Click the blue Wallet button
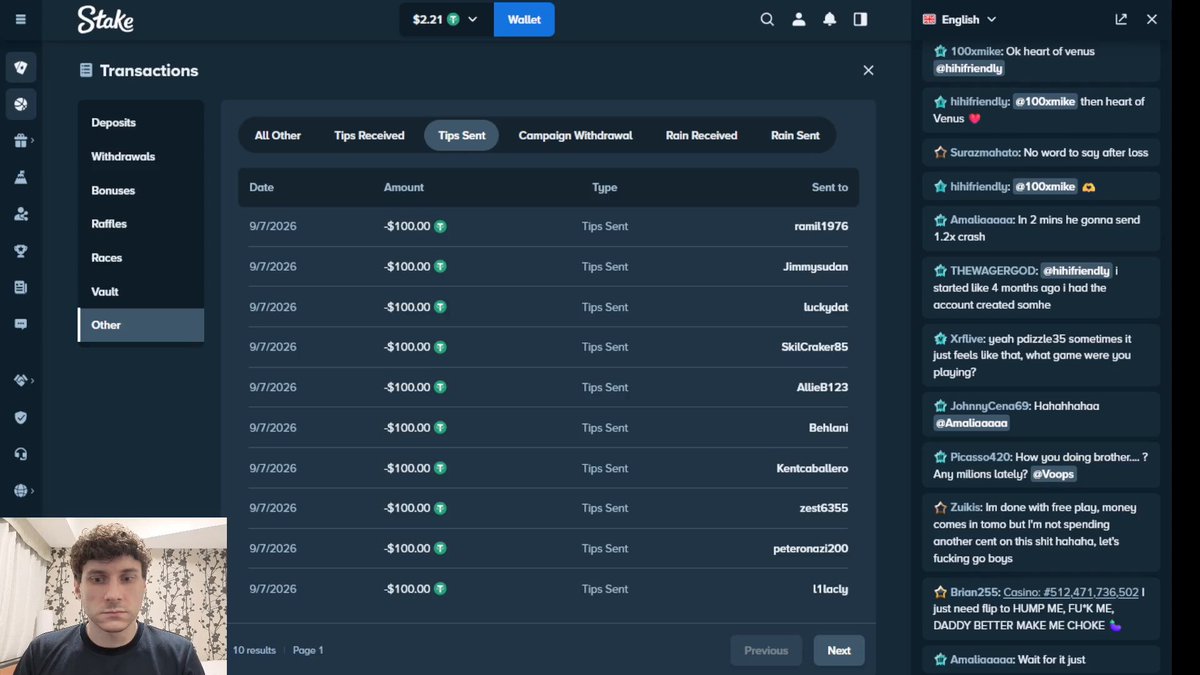 pos(524,19)
